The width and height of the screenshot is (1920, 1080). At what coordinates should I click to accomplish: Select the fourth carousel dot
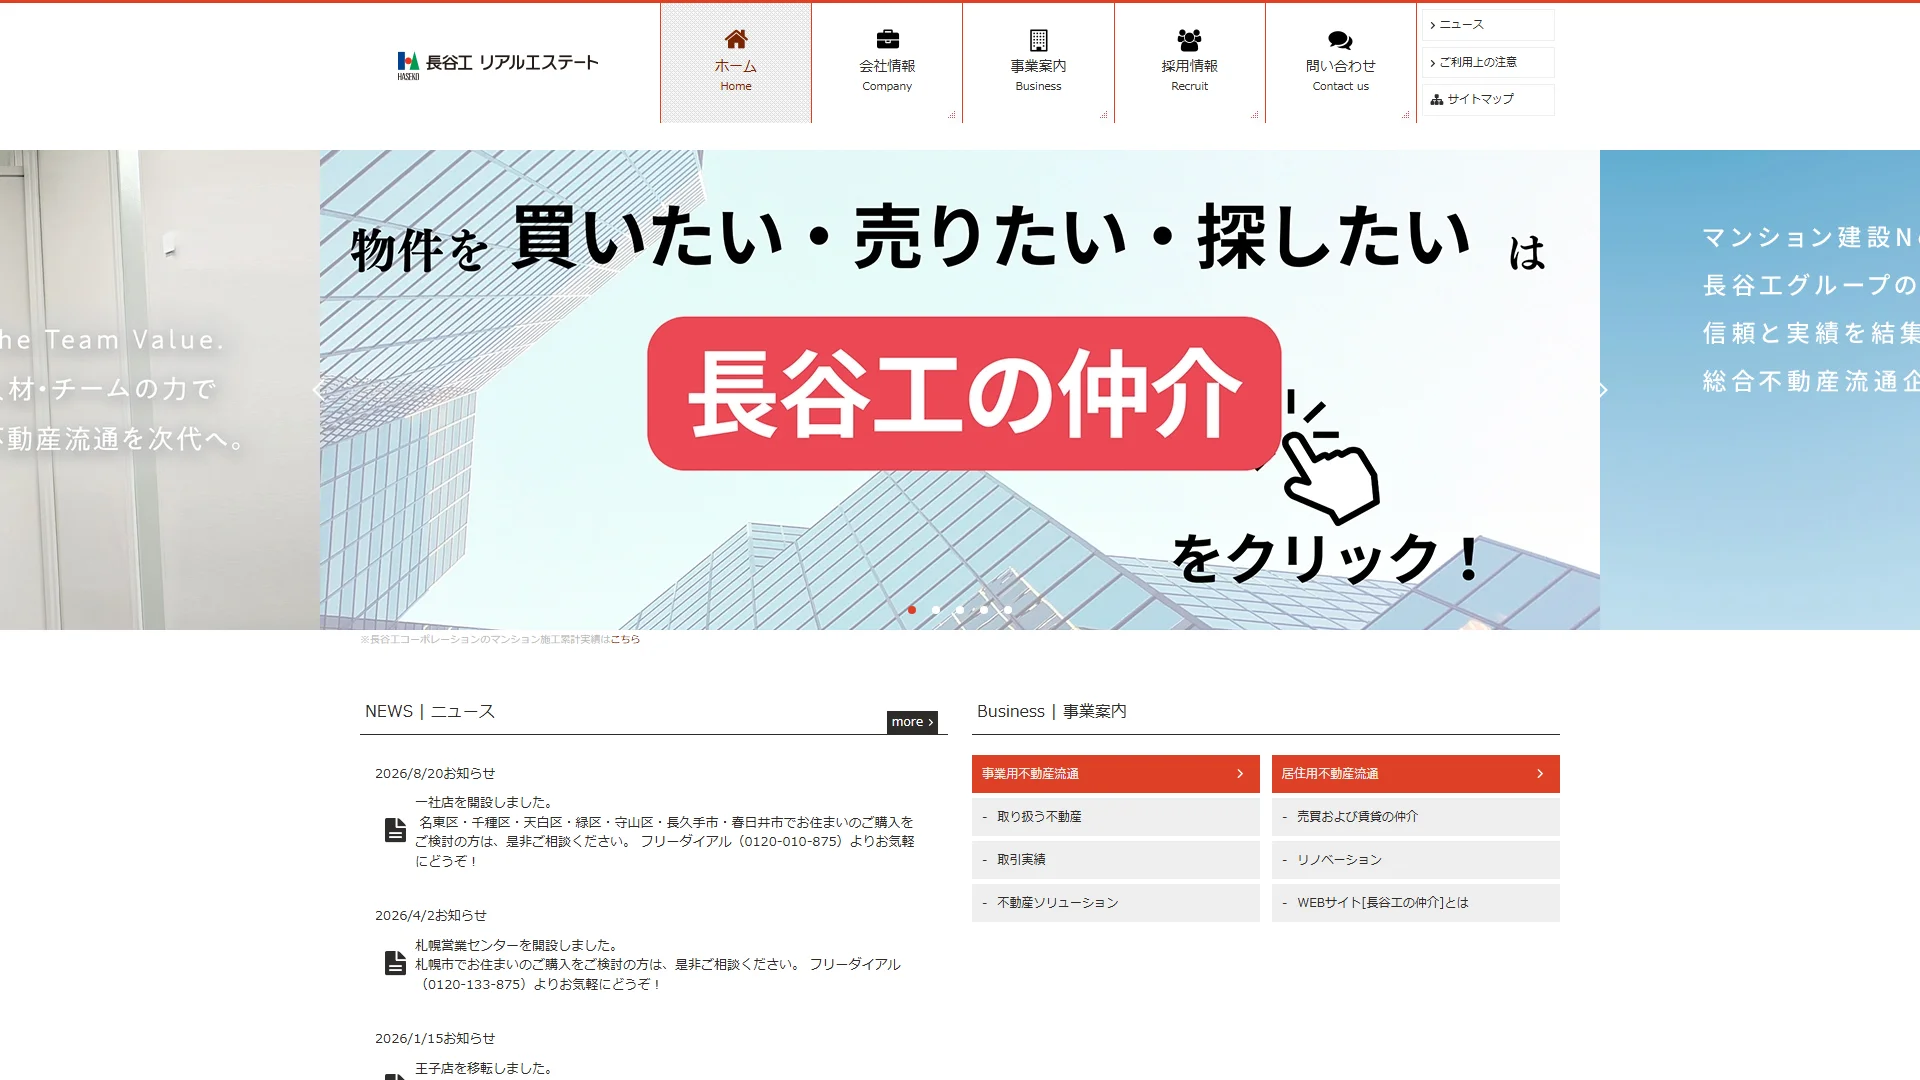coord(984,610)
